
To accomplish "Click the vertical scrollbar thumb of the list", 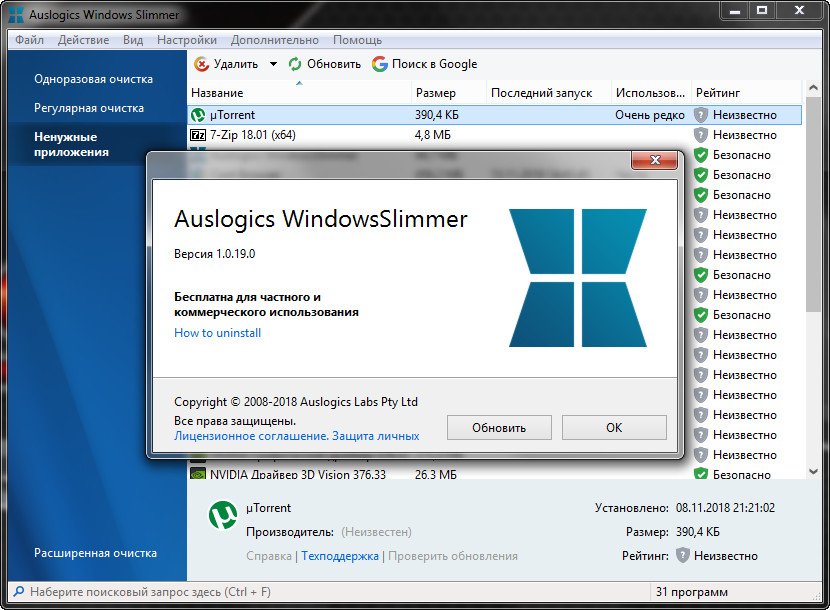I will tap(814, 204).
